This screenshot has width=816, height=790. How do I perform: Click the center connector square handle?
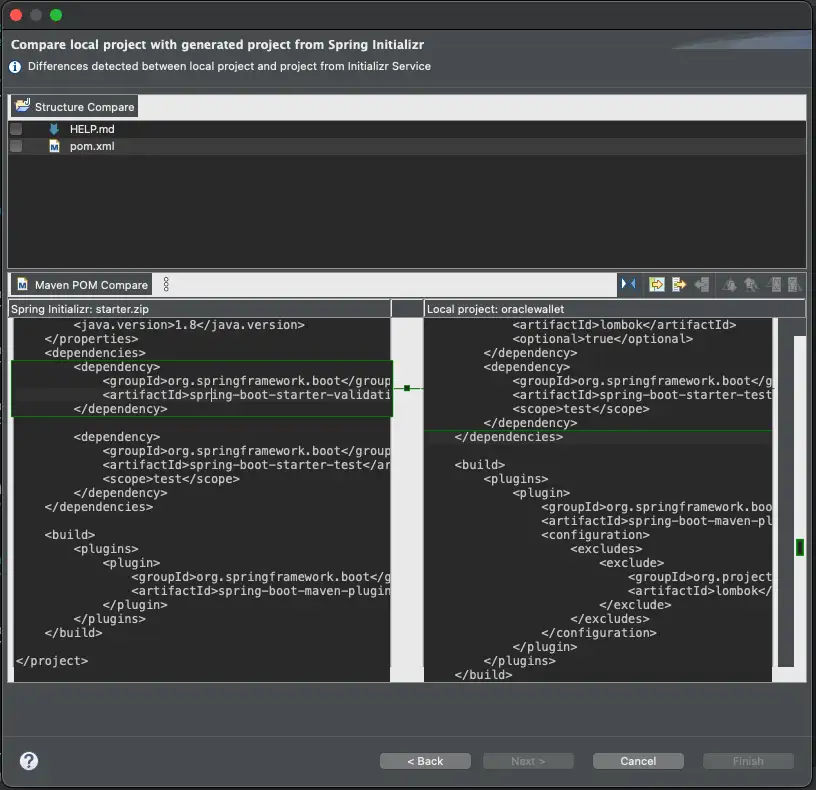click(x=407, y=388)
